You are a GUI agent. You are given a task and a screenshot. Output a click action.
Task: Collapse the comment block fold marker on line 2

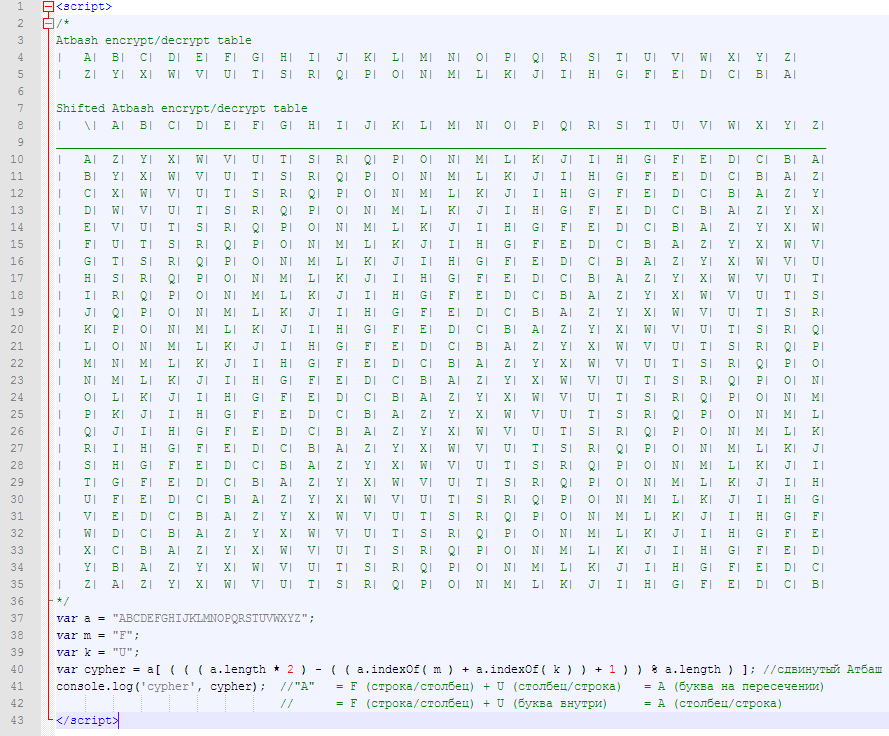[x=49, y=24]
